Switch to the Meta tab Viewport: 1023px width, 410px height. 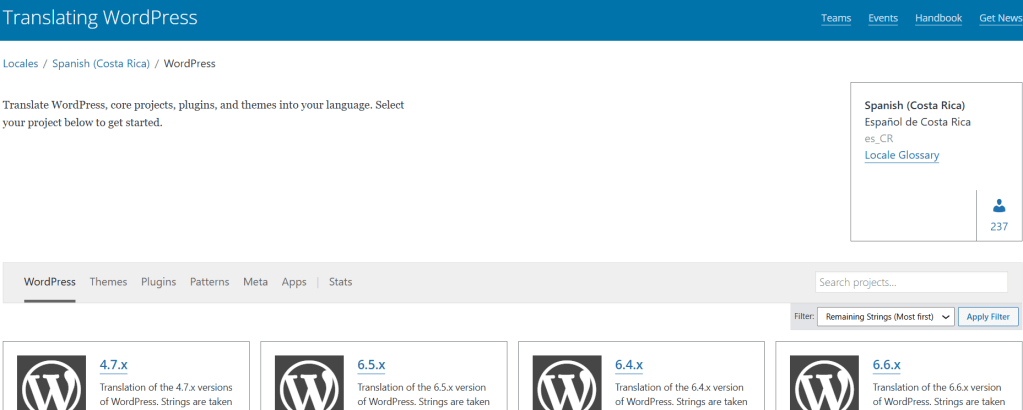(256, 282)
